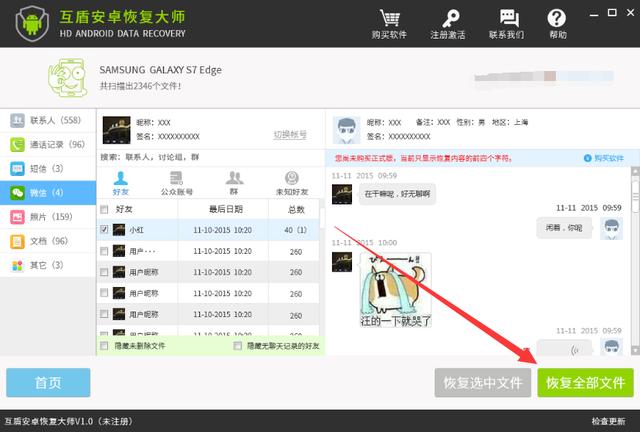Click the device mascot phone icon
The height and width of the screenshot is (432, 640).
coord(67,78)
